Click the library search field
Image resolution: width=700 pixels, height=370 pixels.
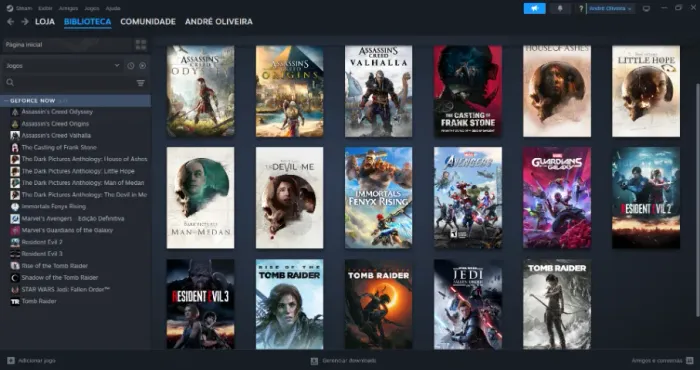[69, 83]
